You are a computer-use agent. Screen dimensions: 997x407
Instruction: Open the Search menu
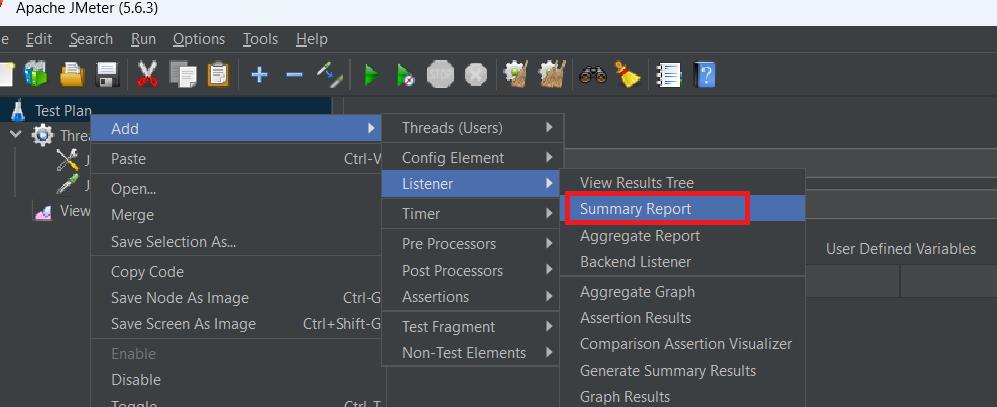click(x=91, y=39)
